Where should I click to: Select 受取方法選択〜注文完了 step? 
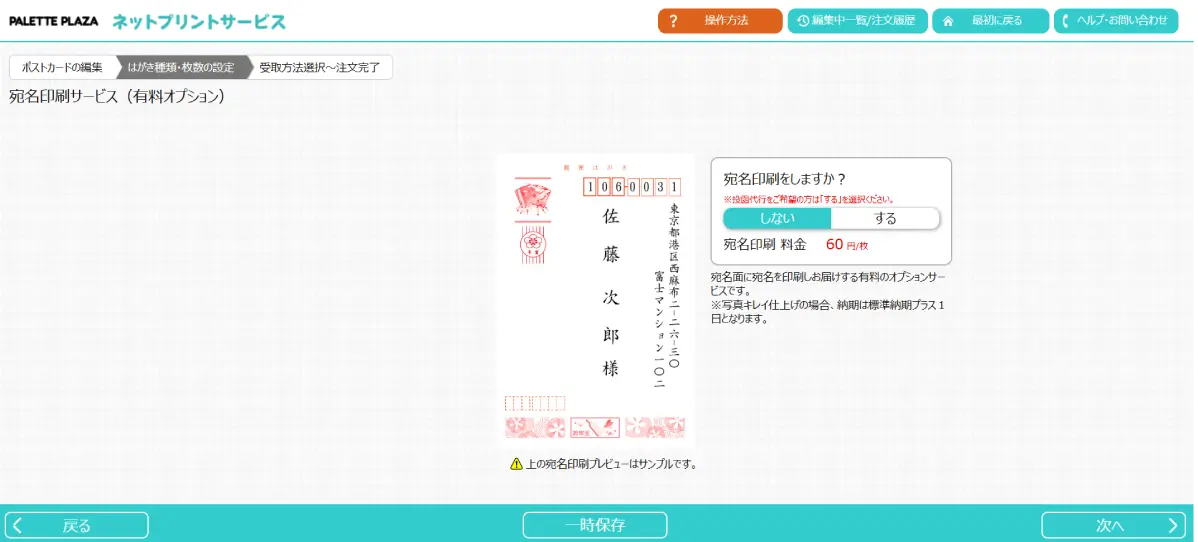(320, 67)
